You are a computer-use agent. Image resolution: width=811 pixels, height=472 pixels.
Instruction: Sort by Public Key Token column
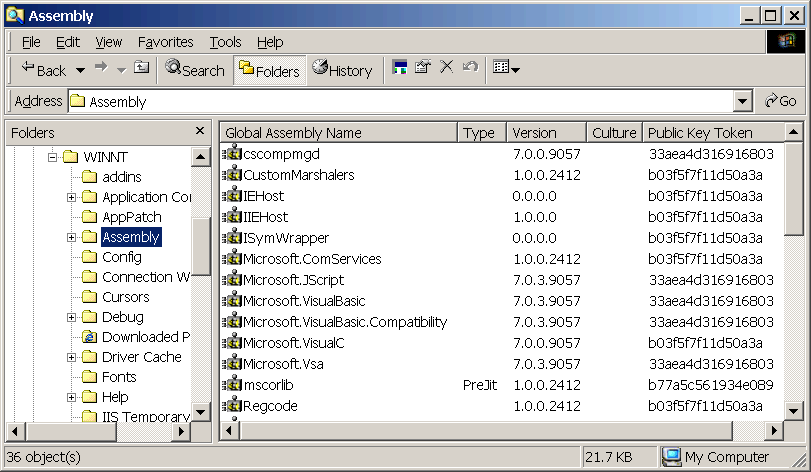click(x=713, y=133)
